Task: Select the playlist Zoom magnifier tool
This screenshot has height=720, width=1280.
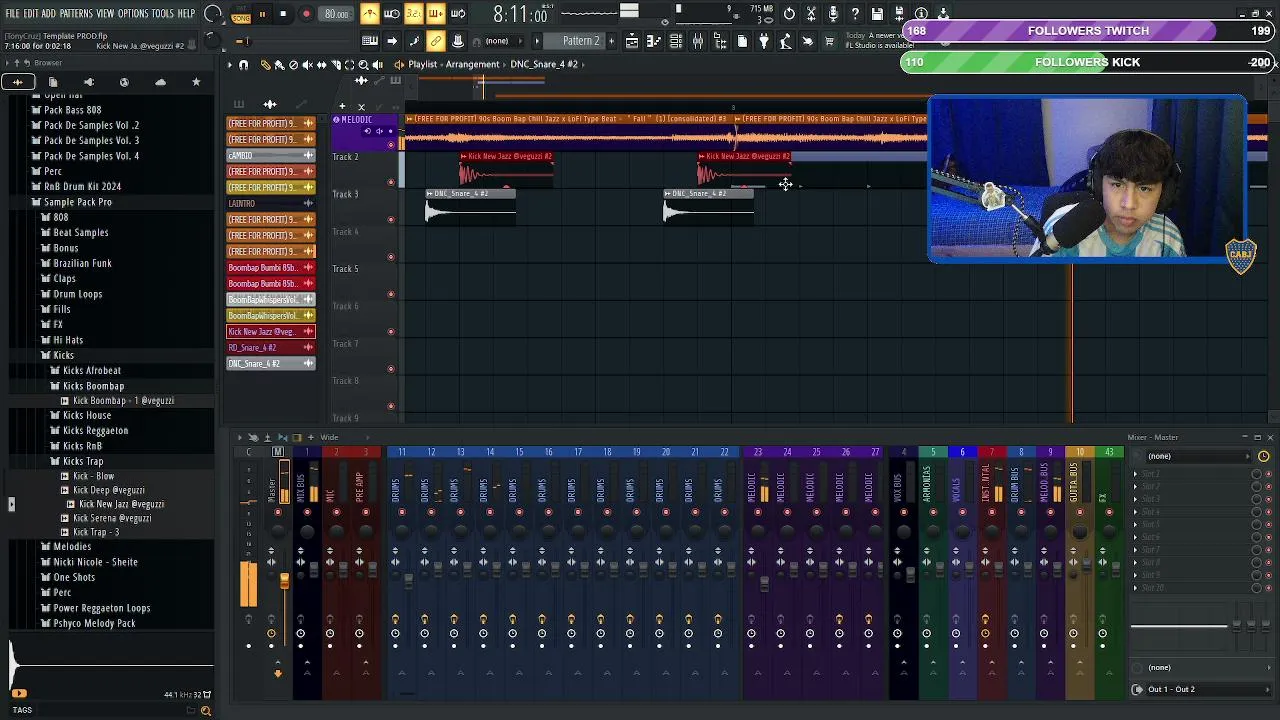Action: tap(364, 64)
